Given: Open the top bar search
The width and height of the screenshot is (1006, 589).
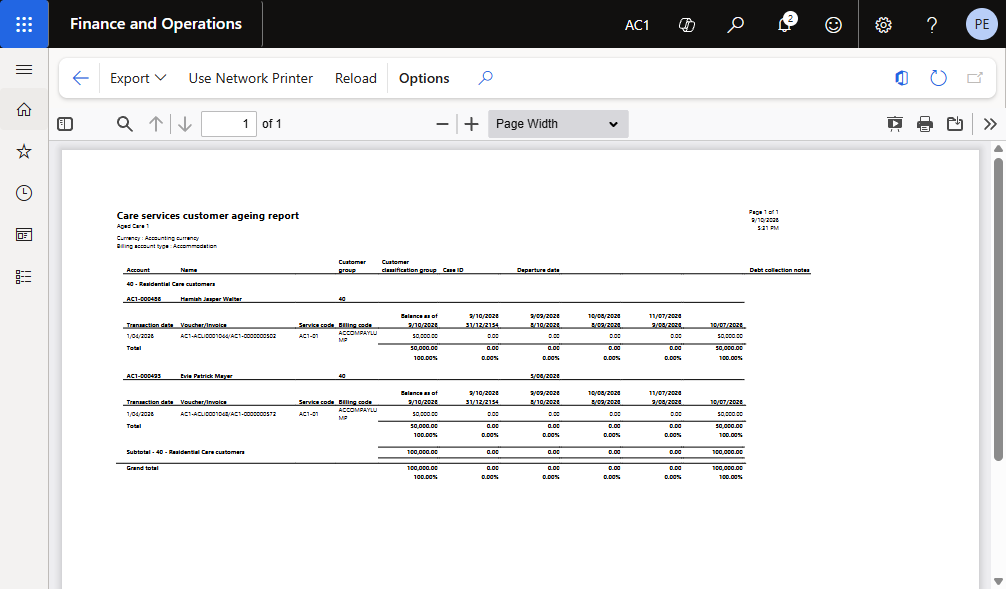Looking at the screenshot, I should tap(735, 24).
